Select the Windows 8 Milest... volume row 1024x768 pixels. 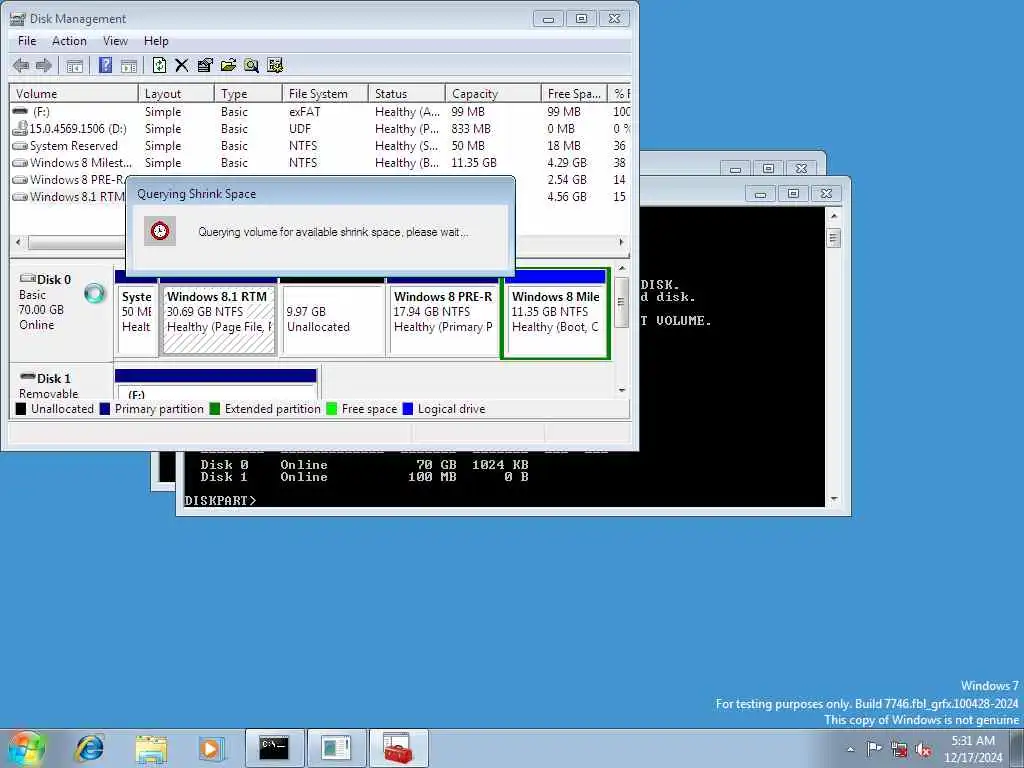point(320,163)
